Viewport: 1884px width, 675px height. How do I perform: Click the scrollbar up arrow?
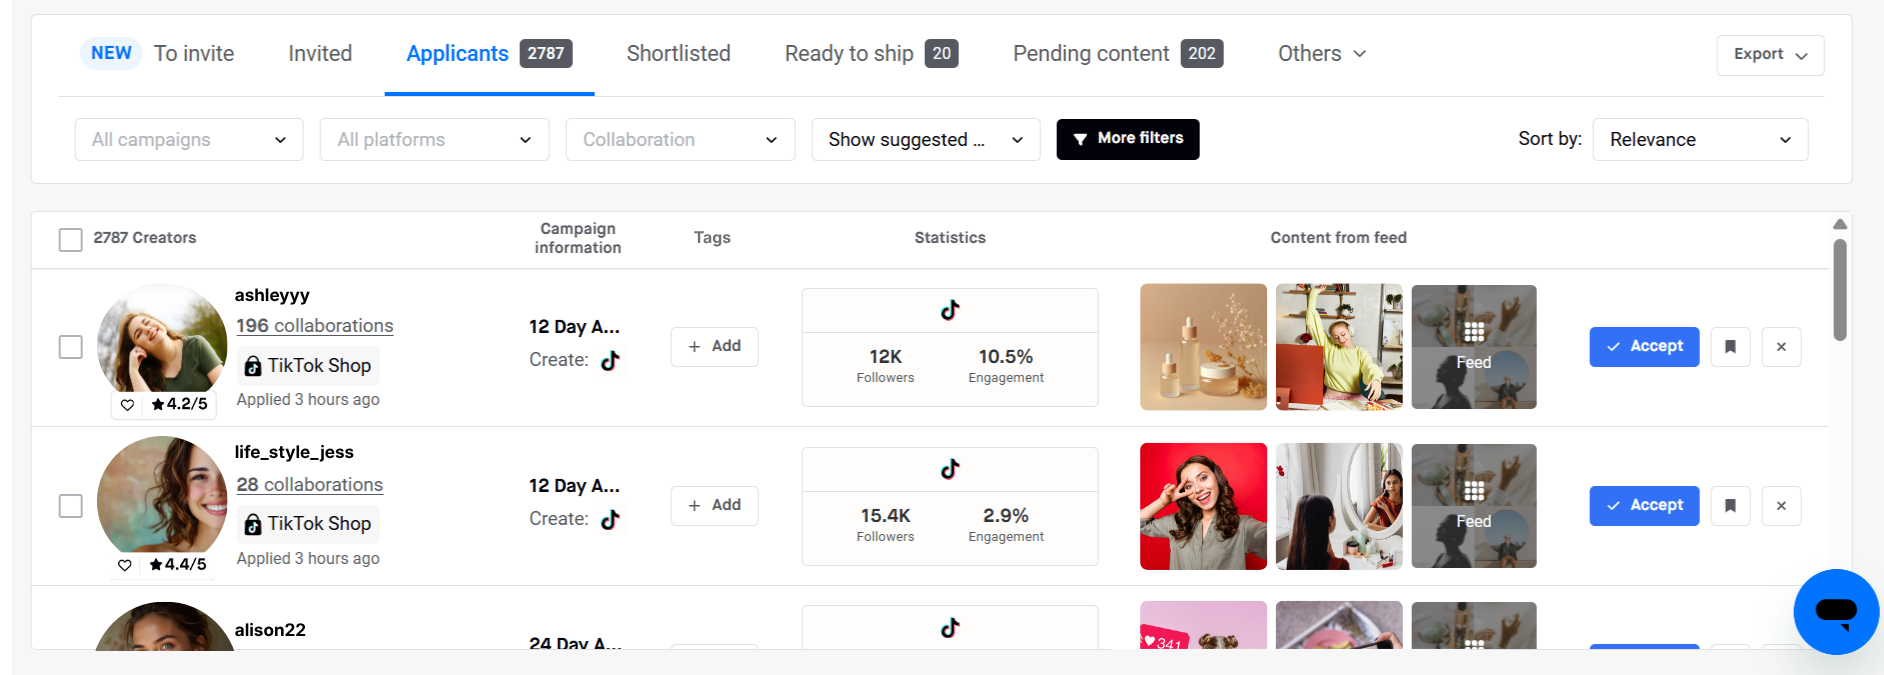[1840, 225]
